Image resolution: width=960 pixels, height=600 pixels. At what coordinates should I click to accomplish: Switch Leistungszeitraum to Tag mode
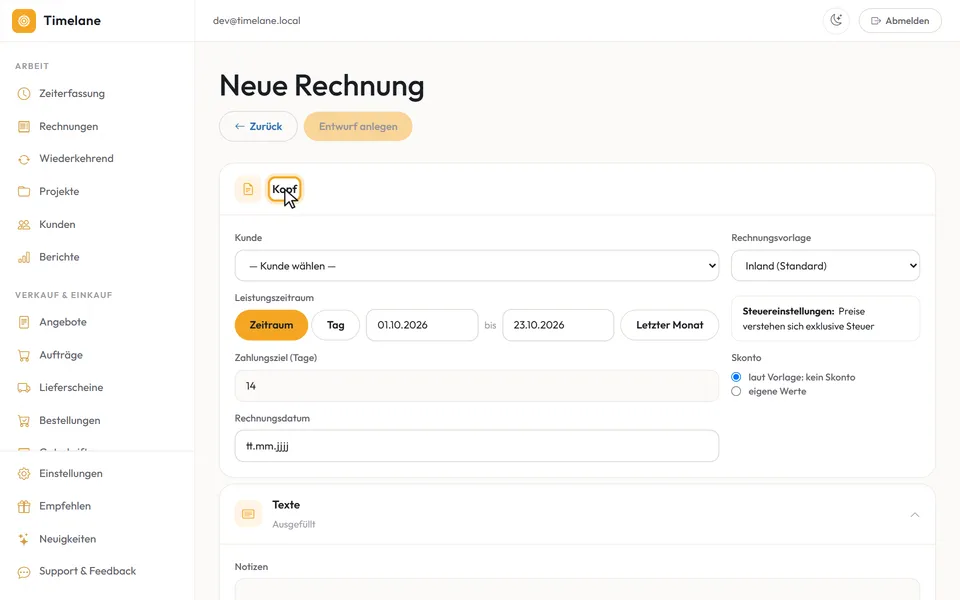[x=336, y=325]
